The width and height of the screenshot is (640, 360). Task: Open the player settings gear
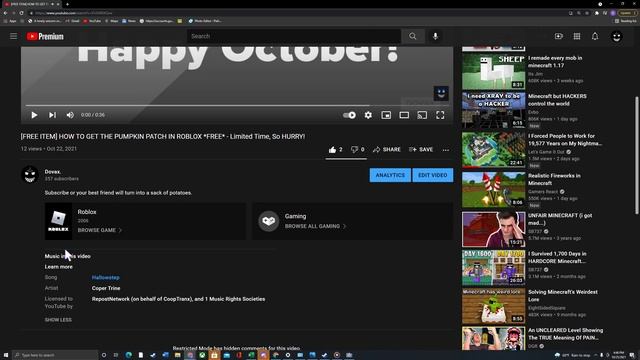click(368, 115)
